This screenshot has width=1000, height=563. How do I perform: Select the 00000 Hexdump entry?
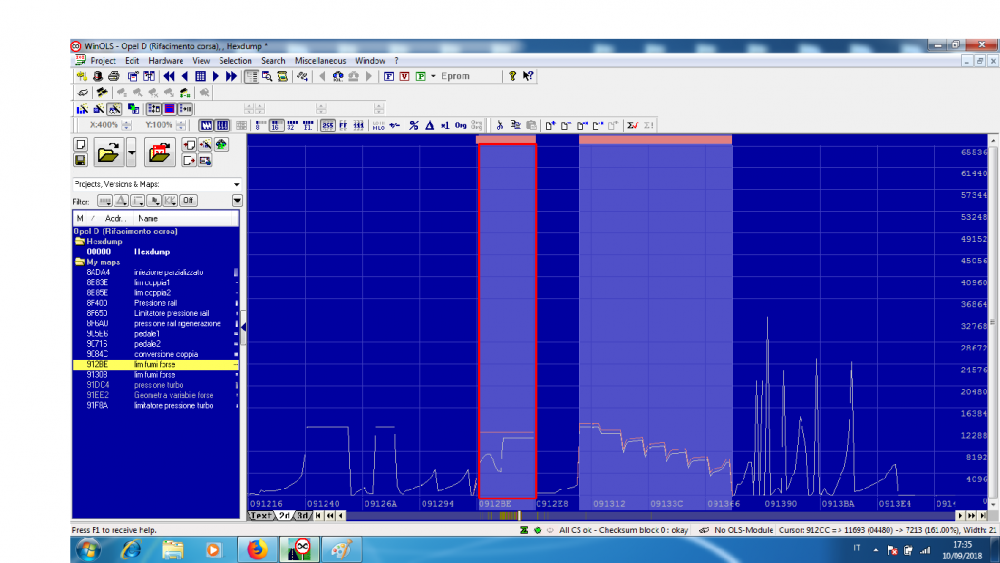[156, 252]
